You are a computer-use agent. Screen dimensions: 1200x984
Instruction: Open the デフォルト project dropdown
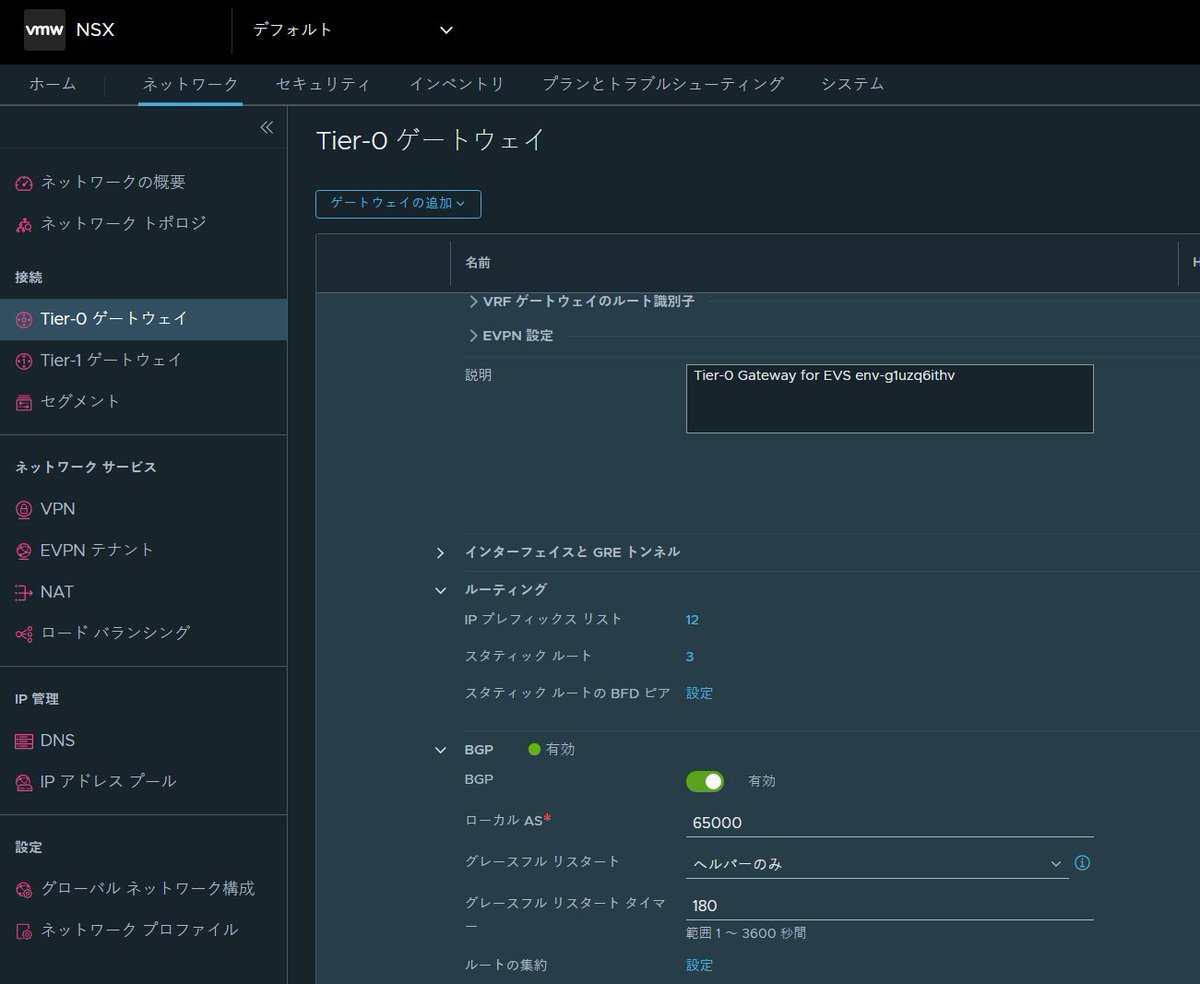[352, 30]
